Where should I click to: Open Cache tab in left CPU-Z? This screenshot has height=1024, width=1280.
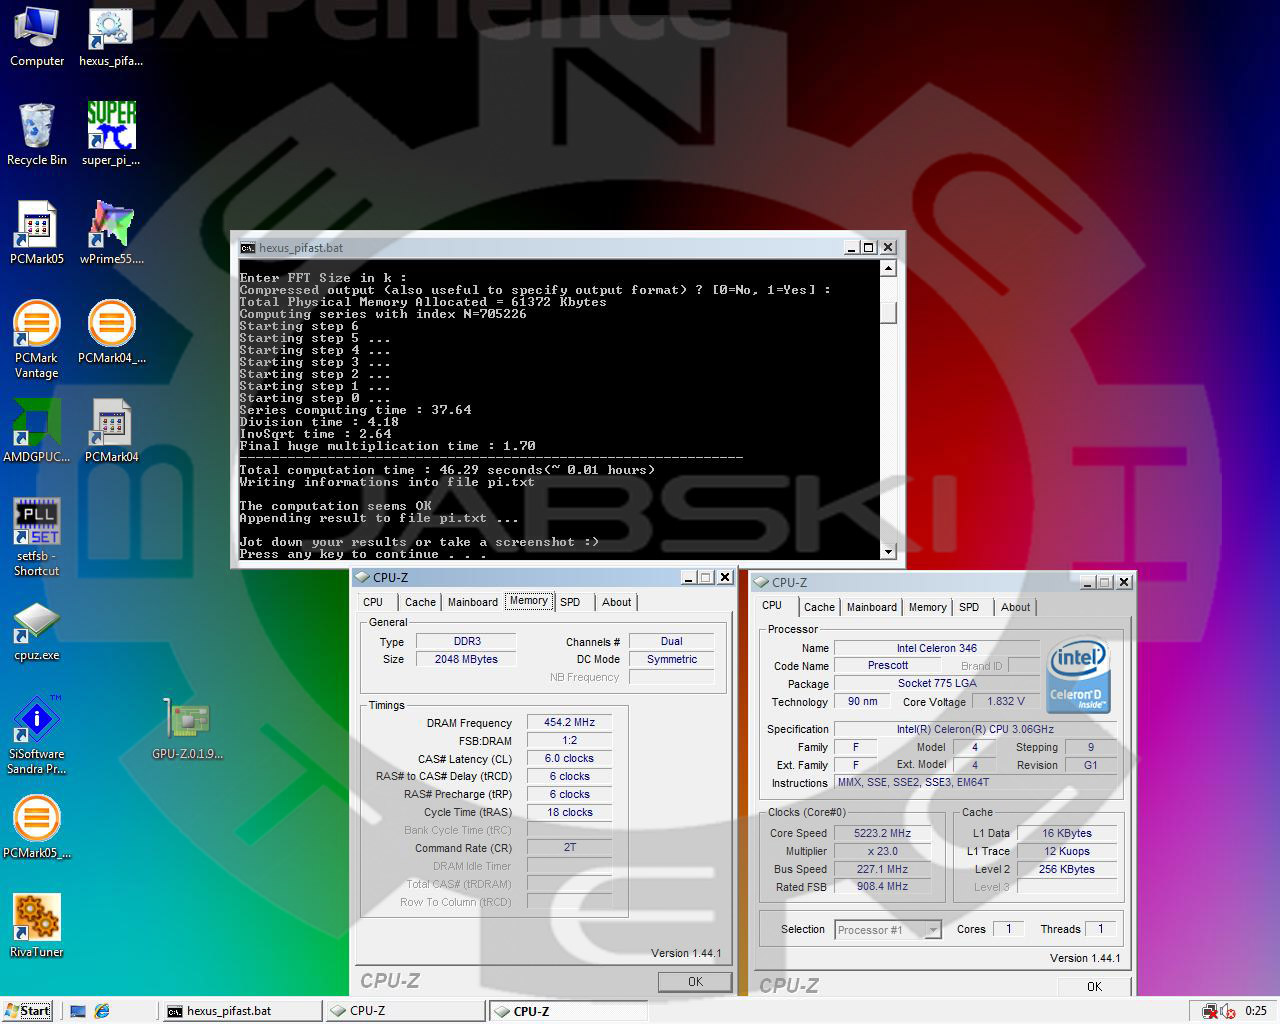tap(420, 602)
